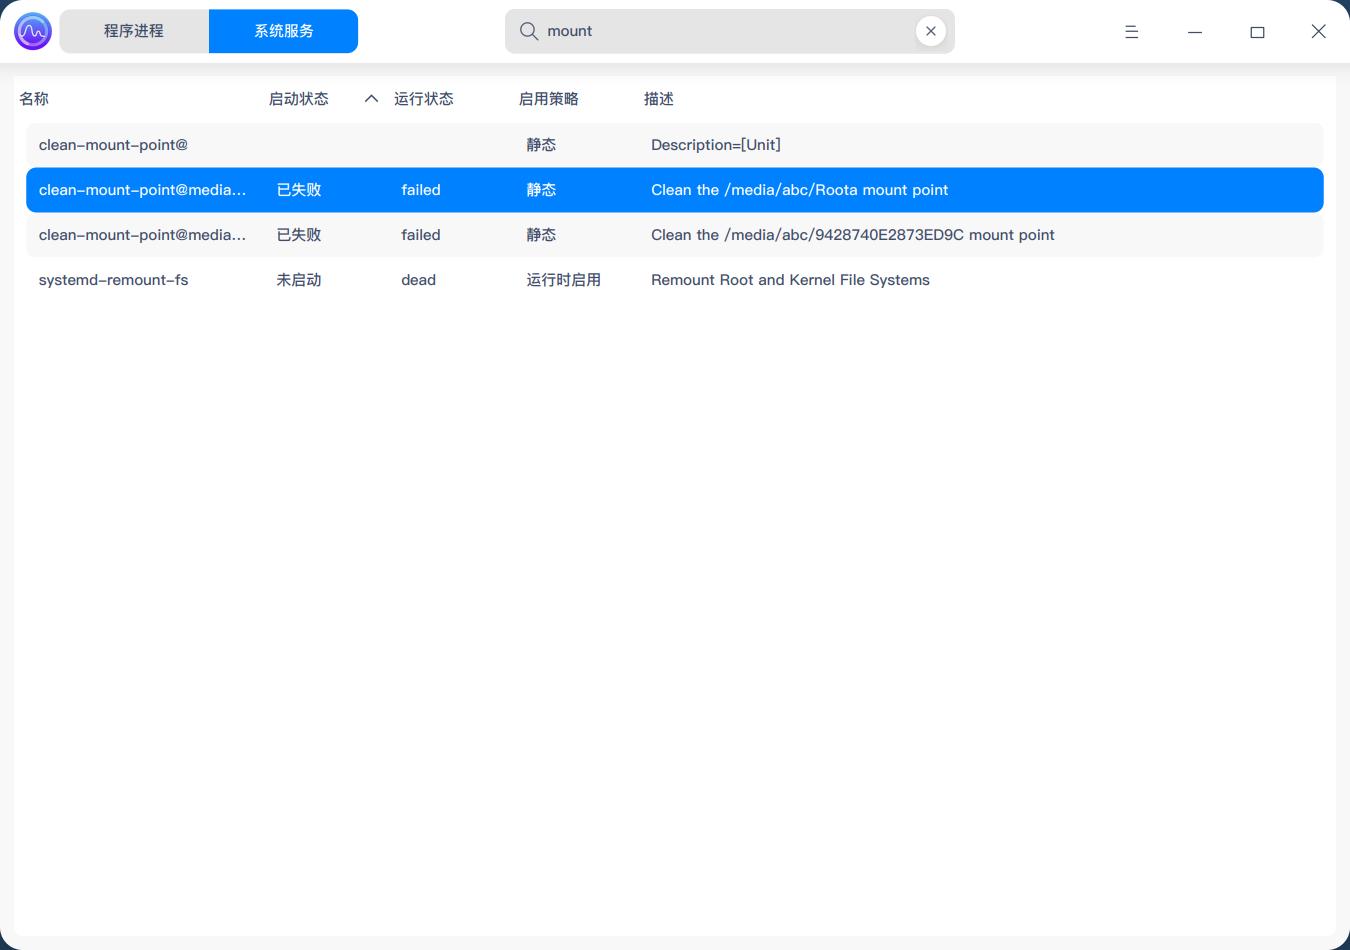Screen dimensions: 1350x950
Task: Open the hamburger menu icon
Action: (1131, 31)
